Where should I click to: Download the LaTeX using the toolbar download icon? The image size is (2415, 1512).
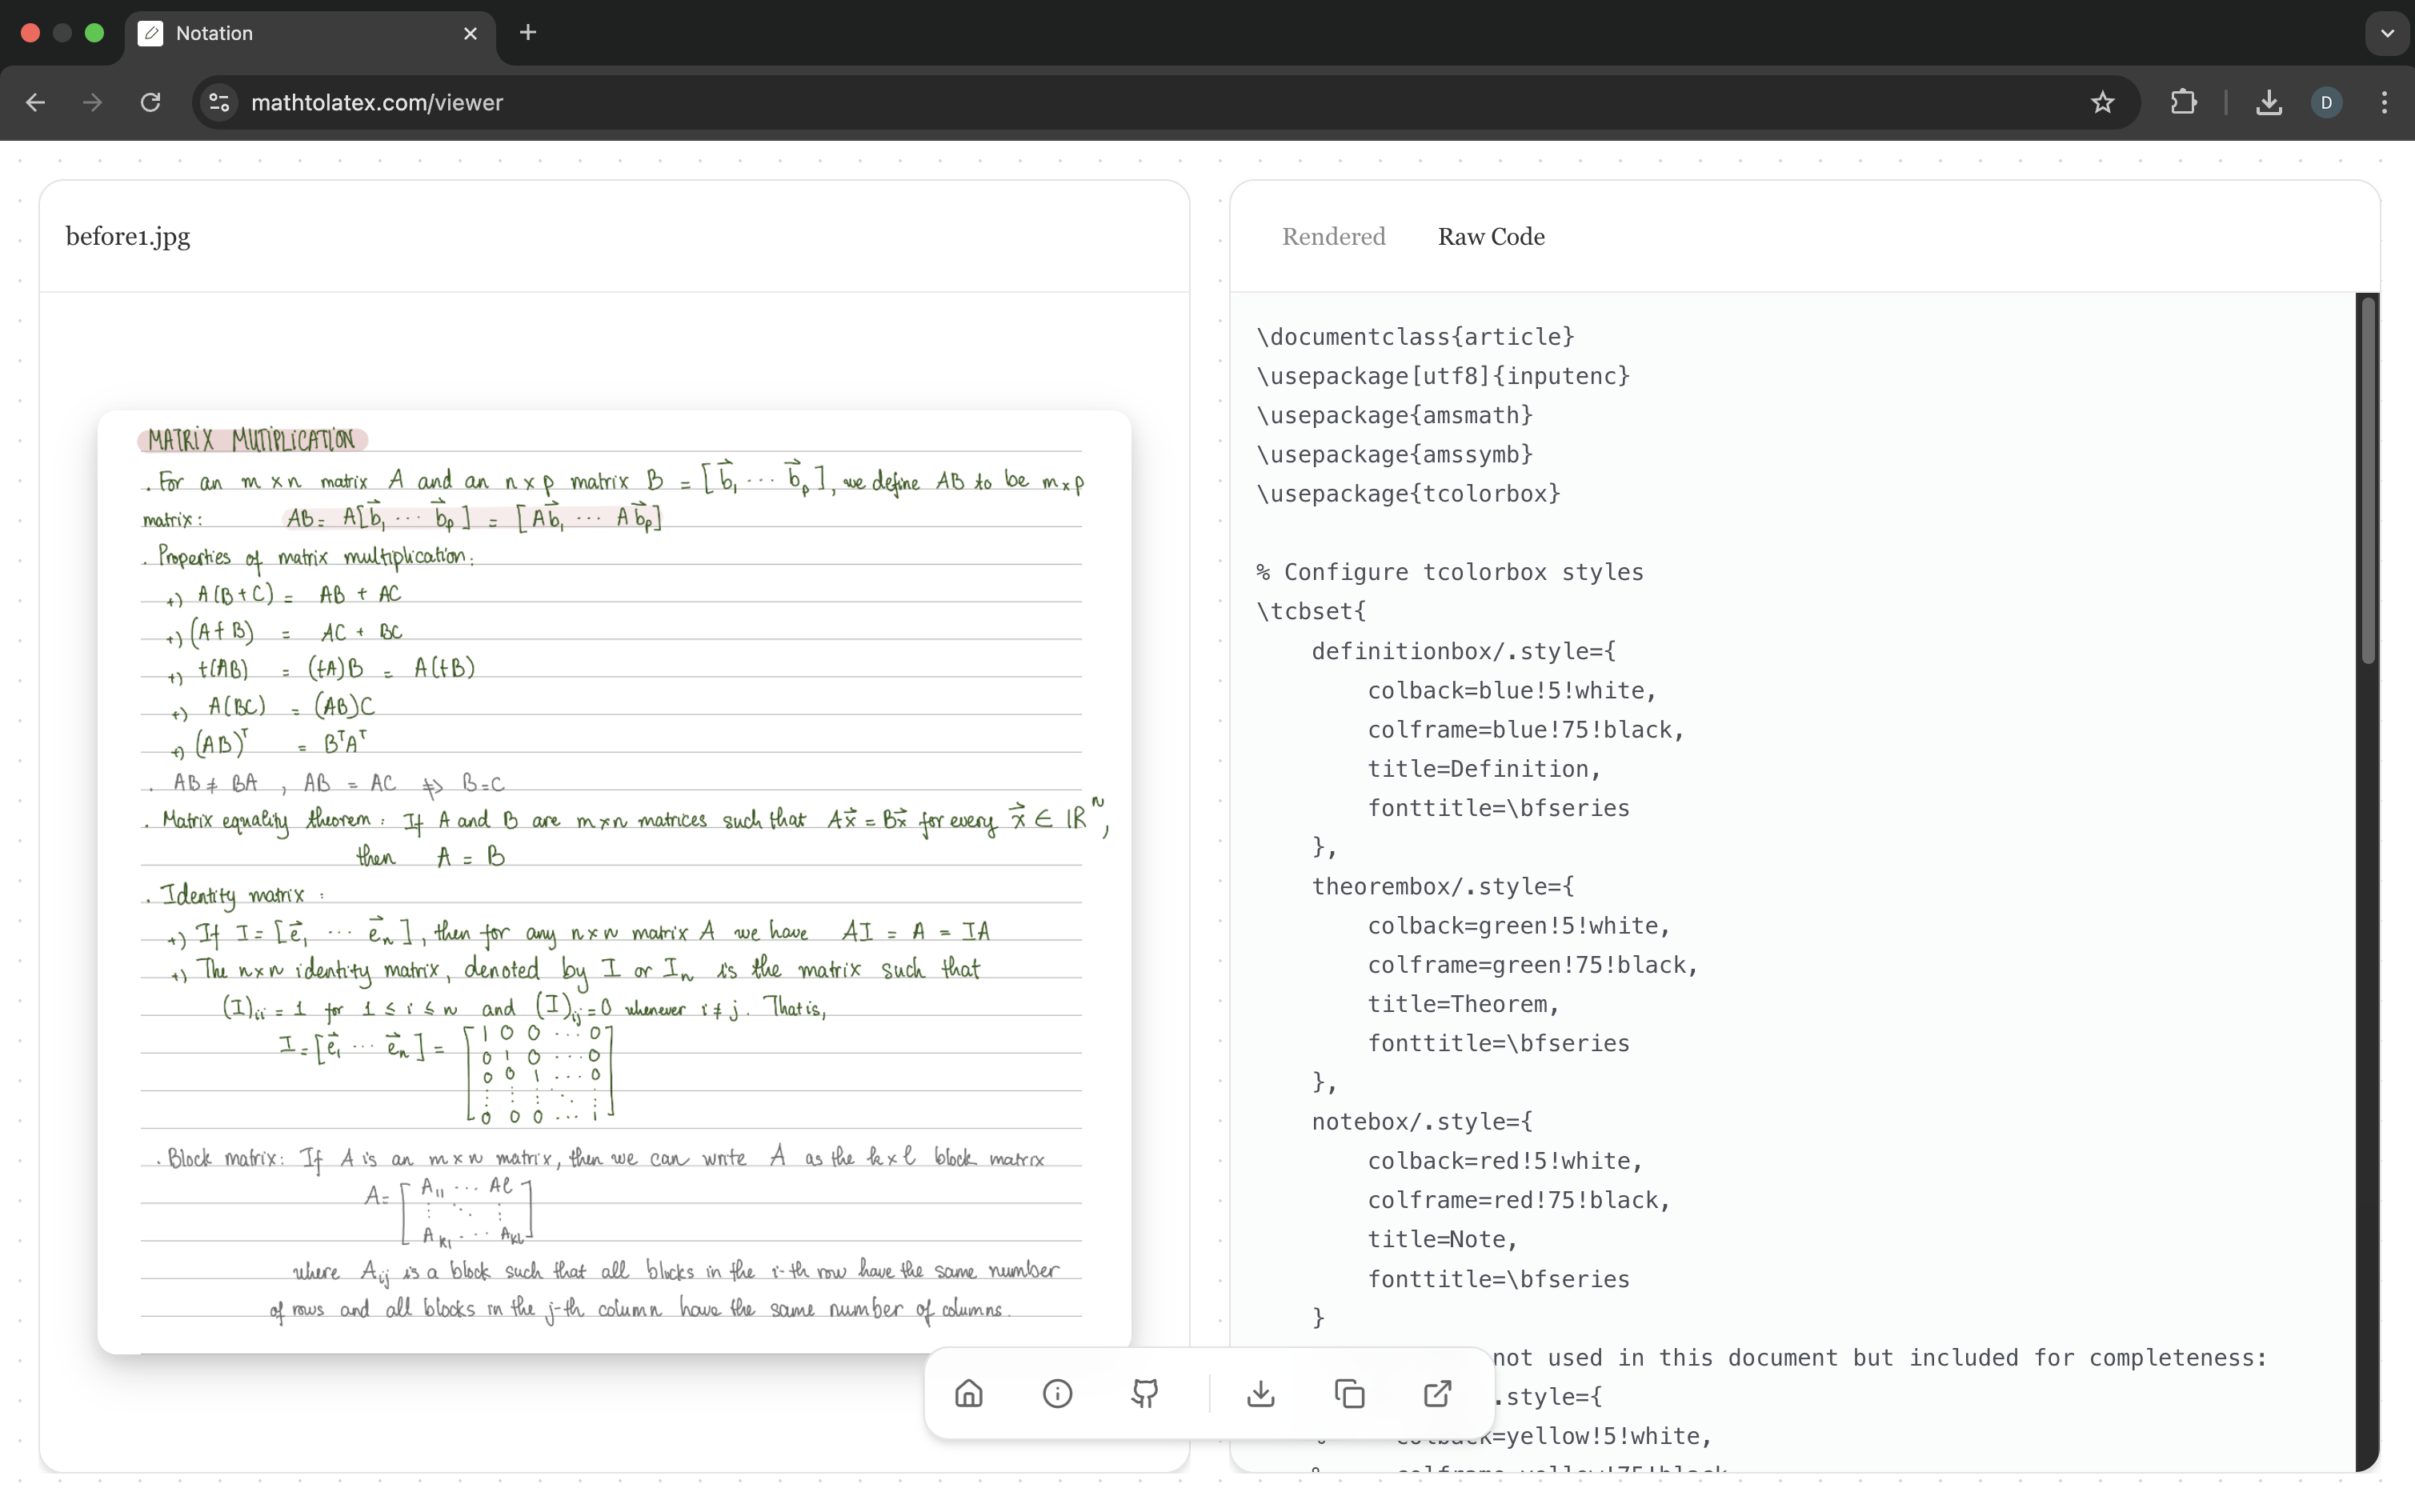[x=1261, y=1393]
